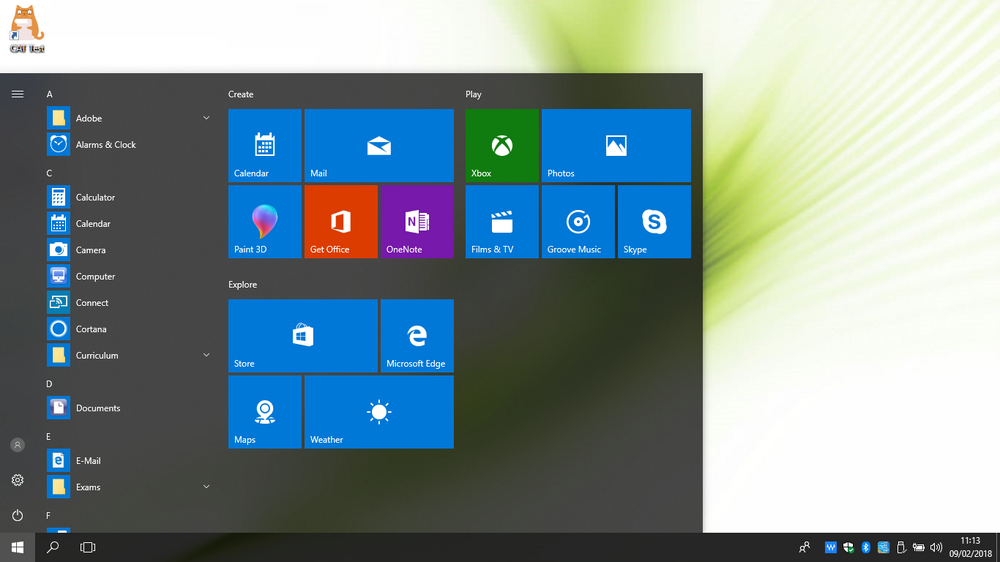Viewport: 1000px width, 562px height.
Task: Open Settings gear in Start sidebar
Action: coord(17,480)
